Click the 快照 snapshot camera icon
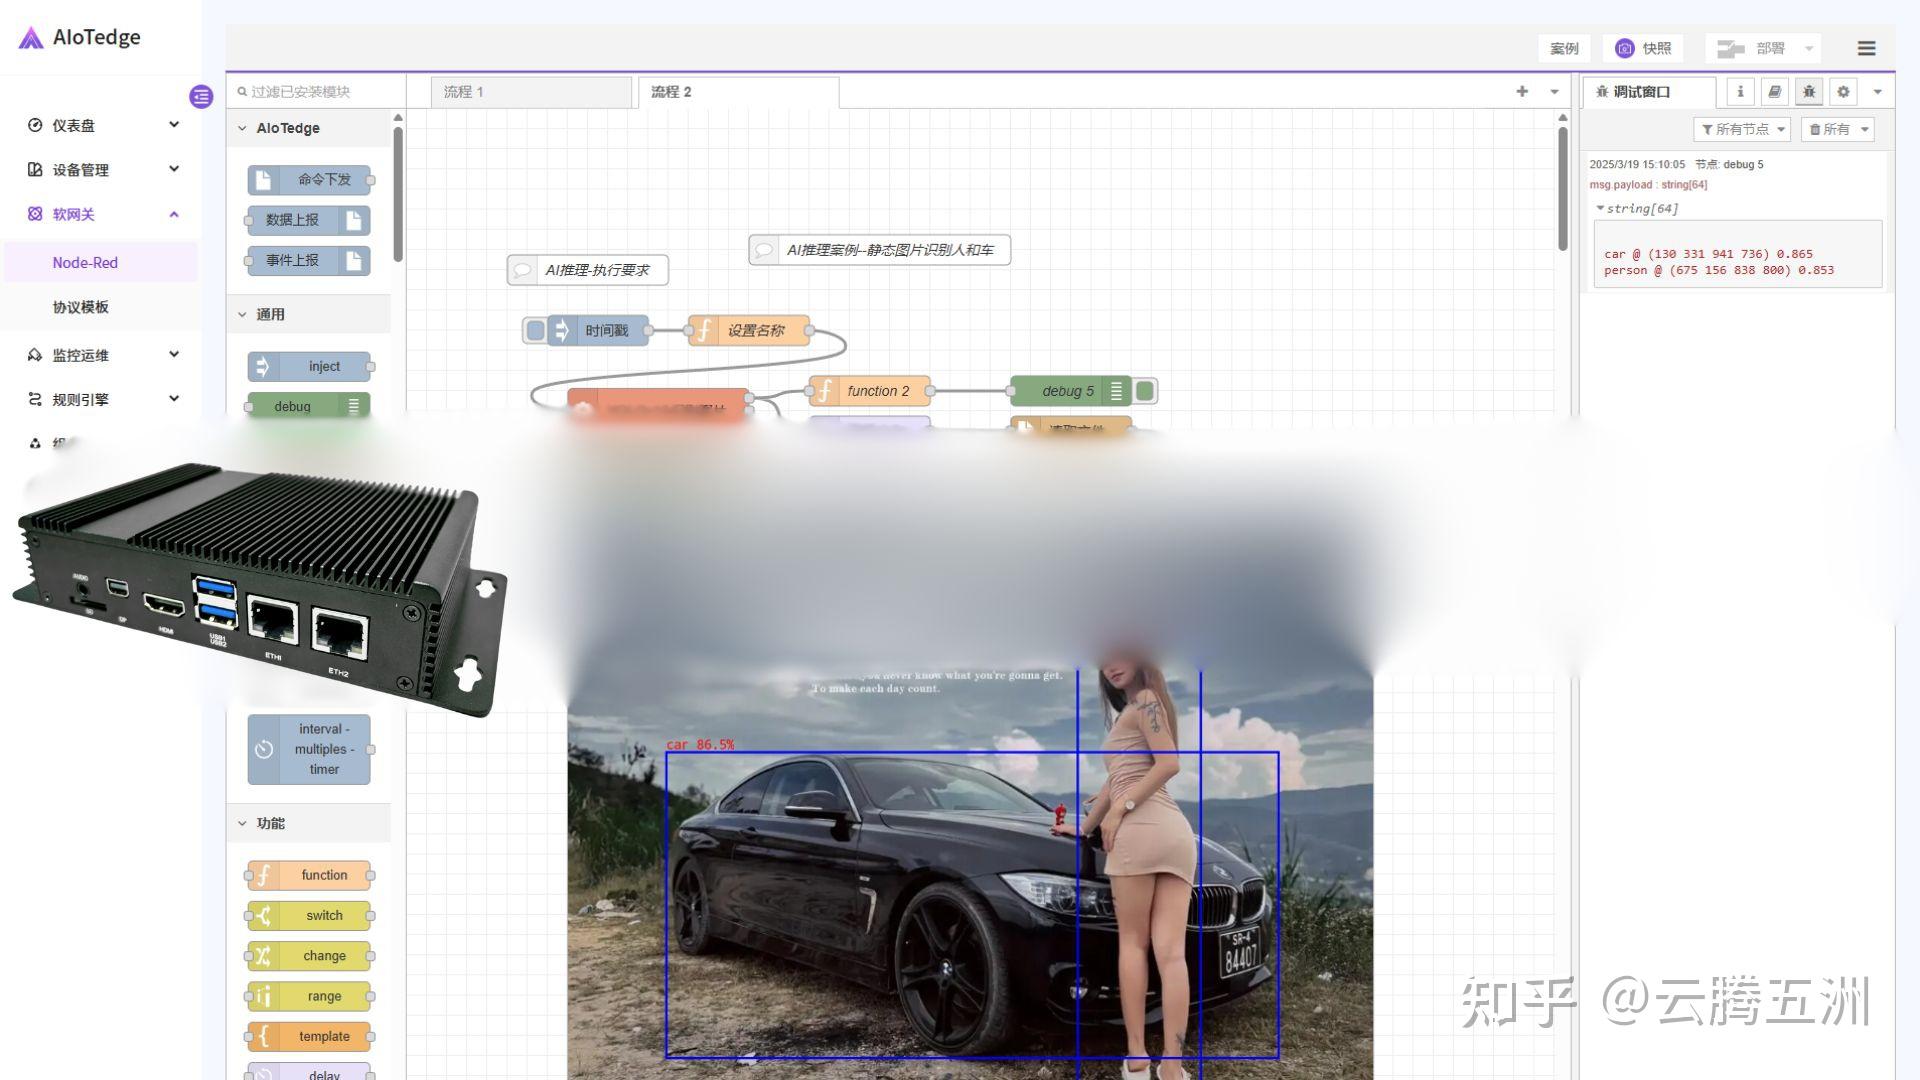Image resolution: width=1920 pixels, height=1080 pixels. 1625,48
